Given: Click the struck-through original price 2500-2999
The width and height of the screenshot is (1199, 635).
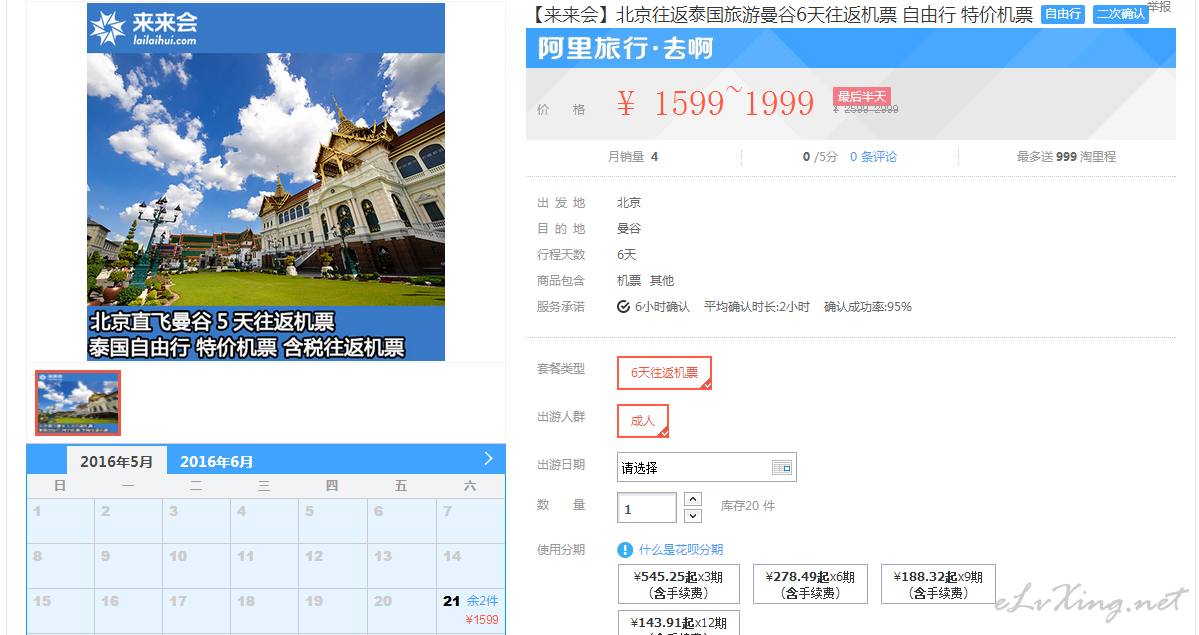Looking at the screenshot, I should coord(866,109).
